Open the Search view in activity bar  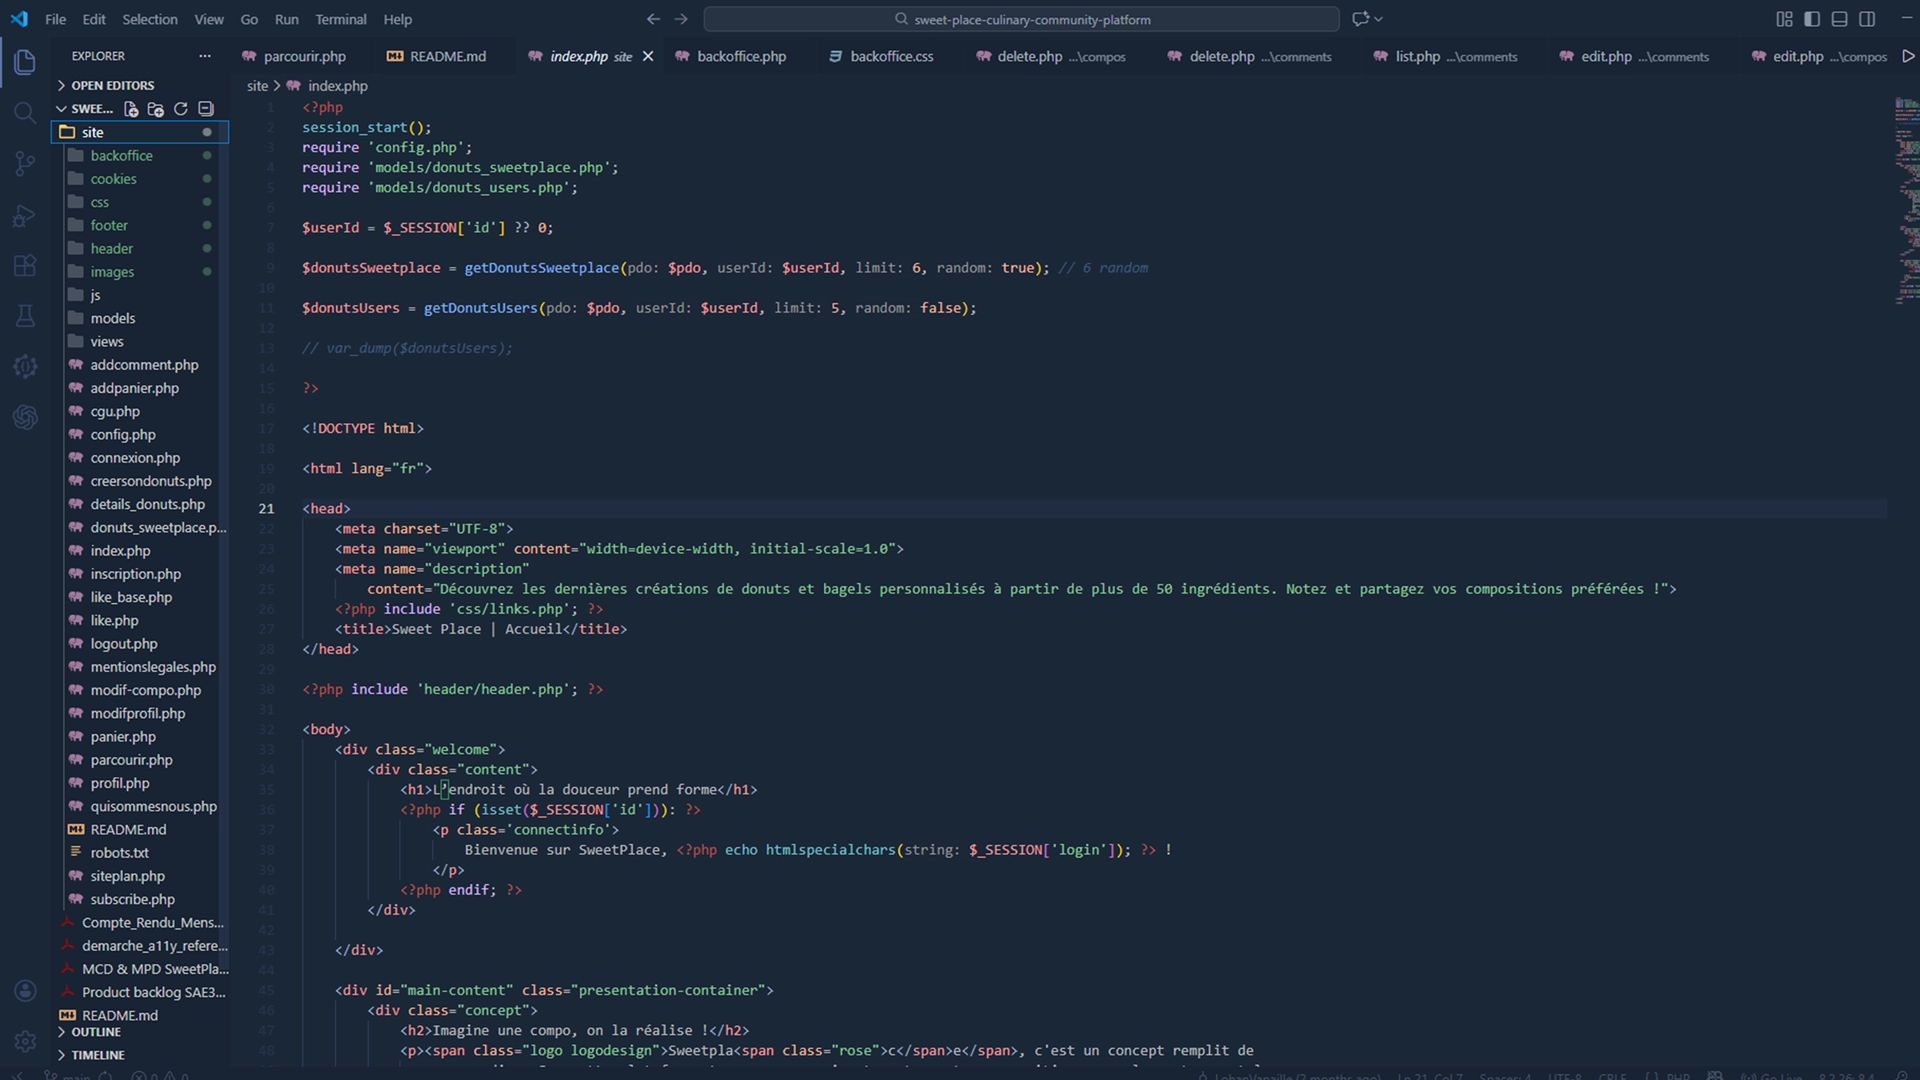(x=25, y=112)
